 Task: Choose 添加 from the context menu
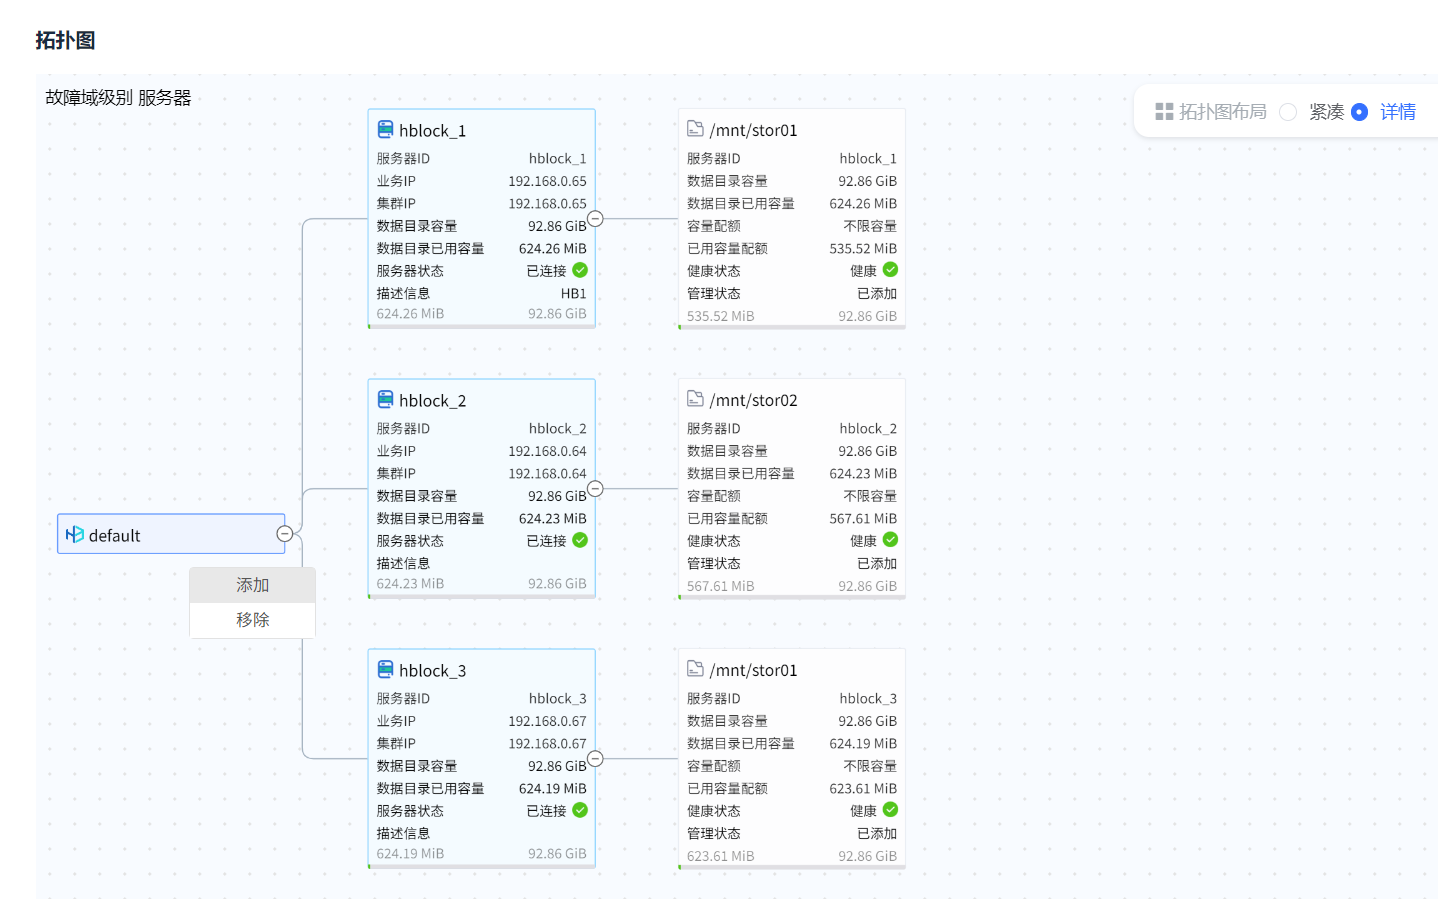[252, 585]
